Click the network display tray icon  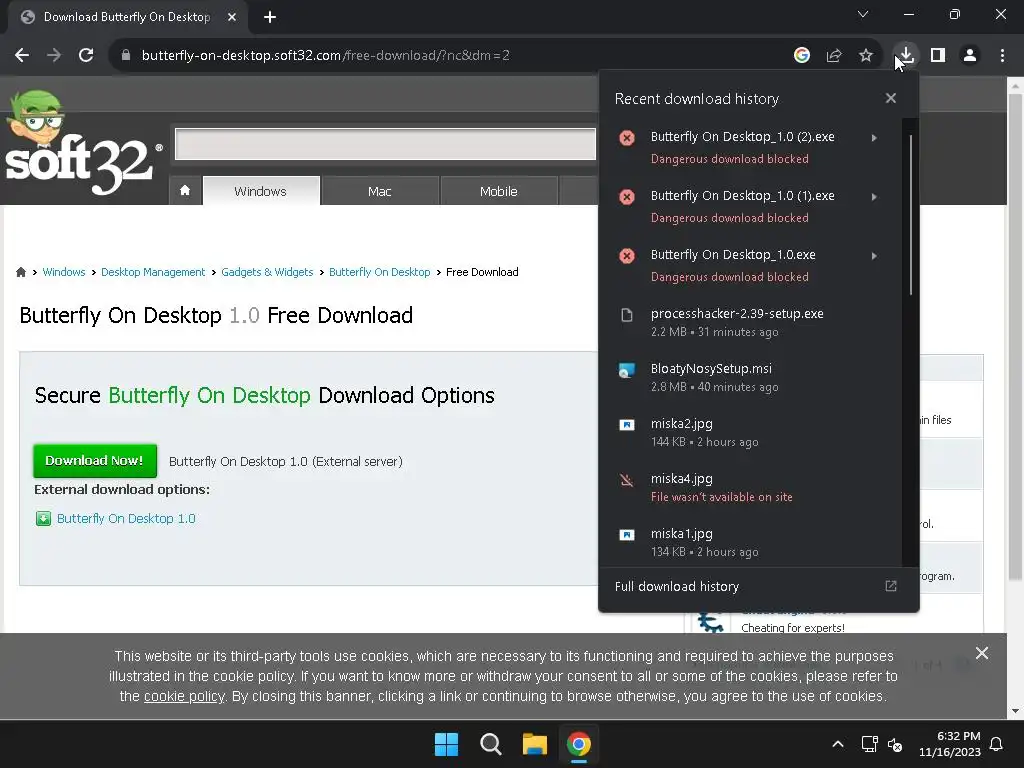click(x=869, y=744)
